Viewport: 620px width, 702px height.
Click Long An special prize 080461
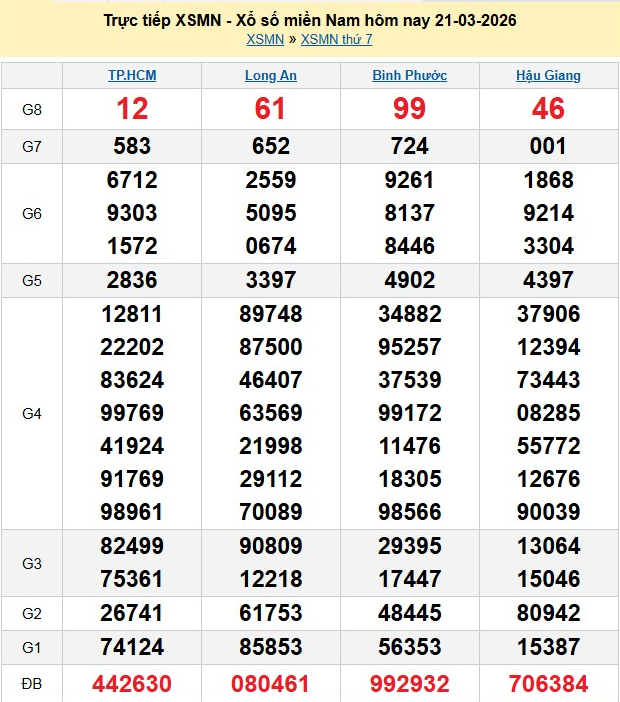tap(271, 684)
